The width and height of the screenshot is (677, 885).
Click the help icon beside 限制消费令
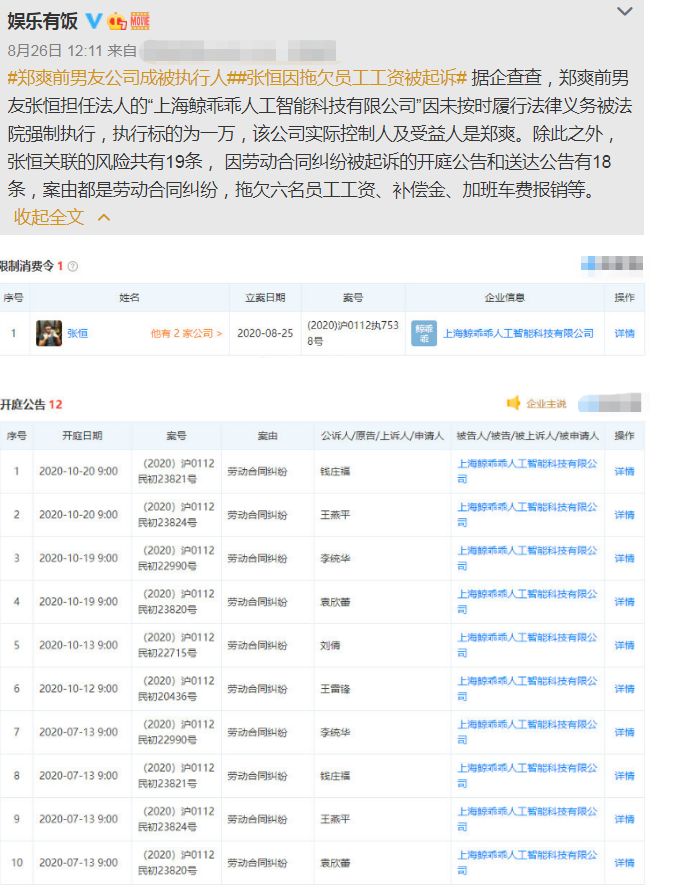point(73,266)
